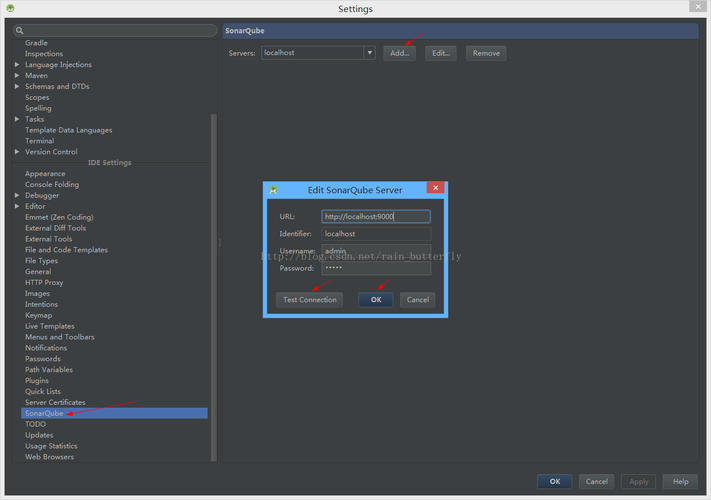Screen dimensions: 711x500
Task: Open Usage Statistics settings
Action: click(51, 446)
